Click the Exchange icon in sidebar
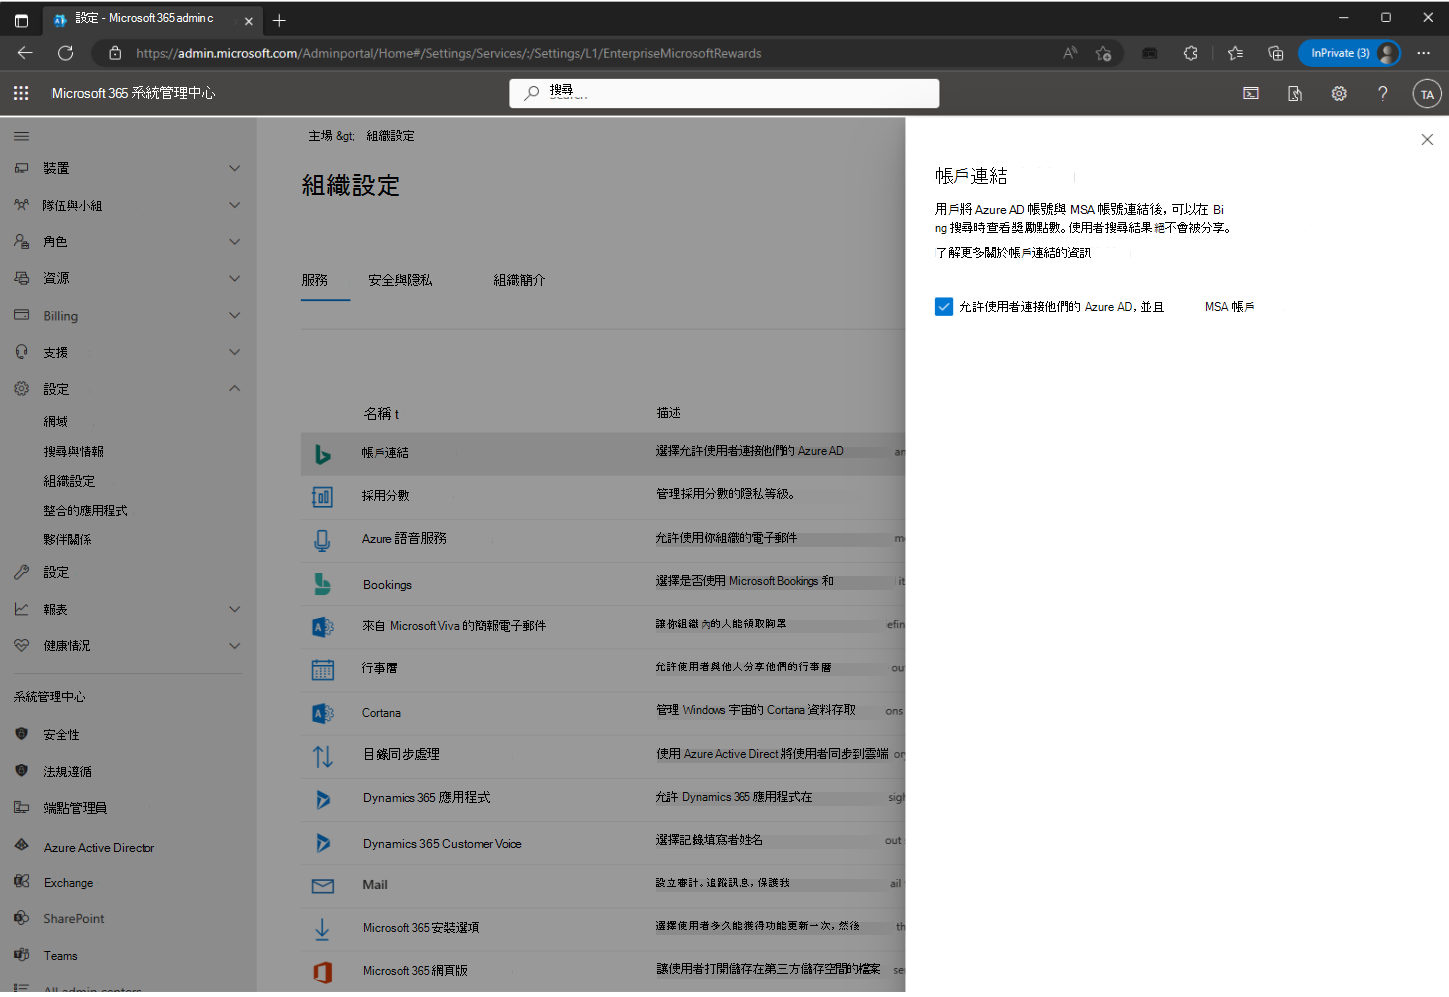1449x997 pixels. point(22,882)
